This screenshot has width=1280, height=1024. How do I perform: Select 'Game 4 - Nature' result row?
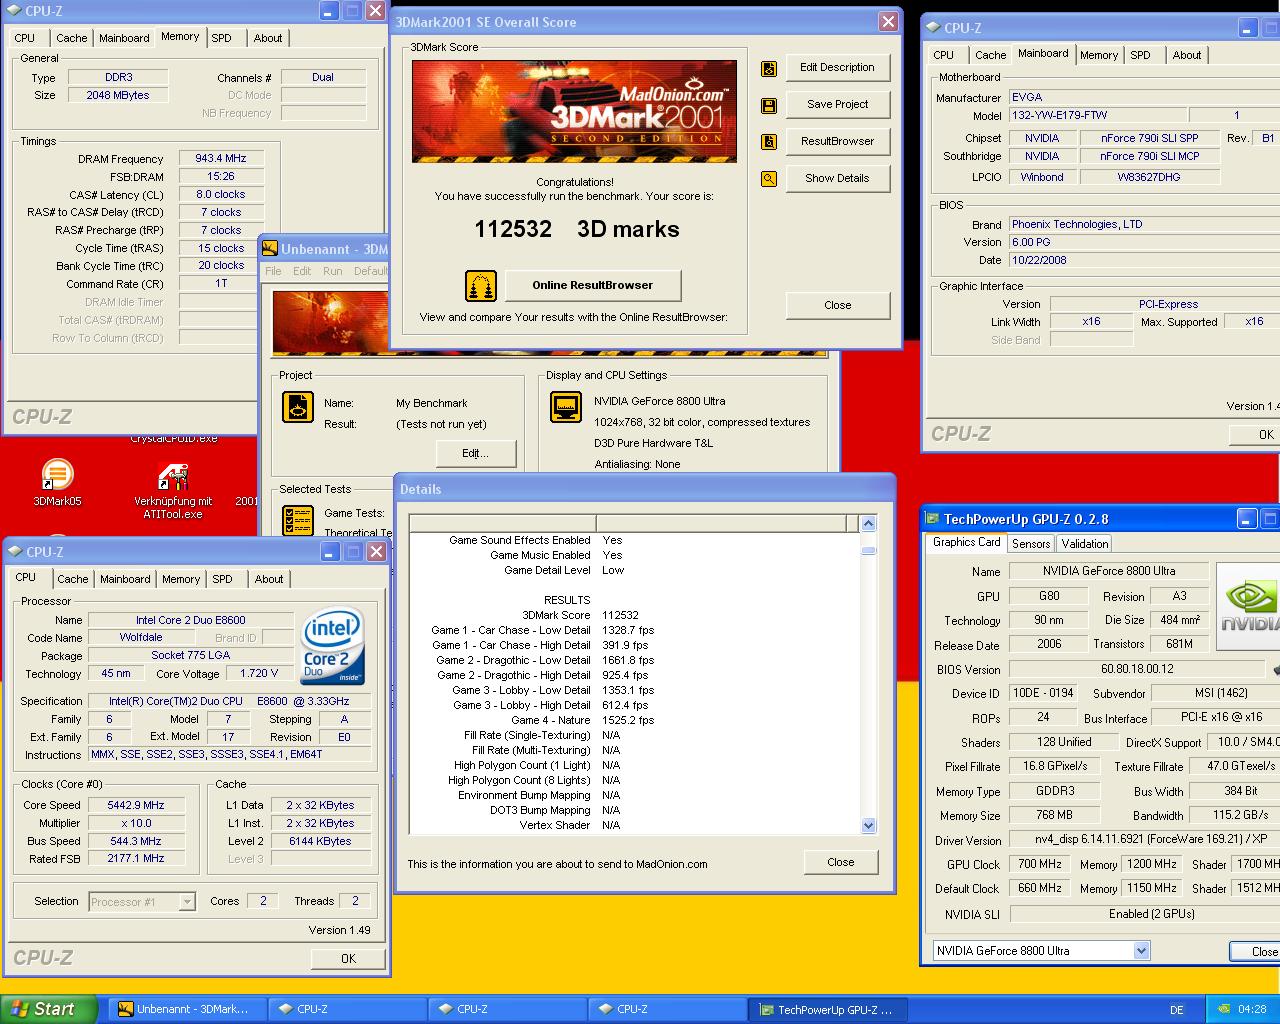coord(634,721)
